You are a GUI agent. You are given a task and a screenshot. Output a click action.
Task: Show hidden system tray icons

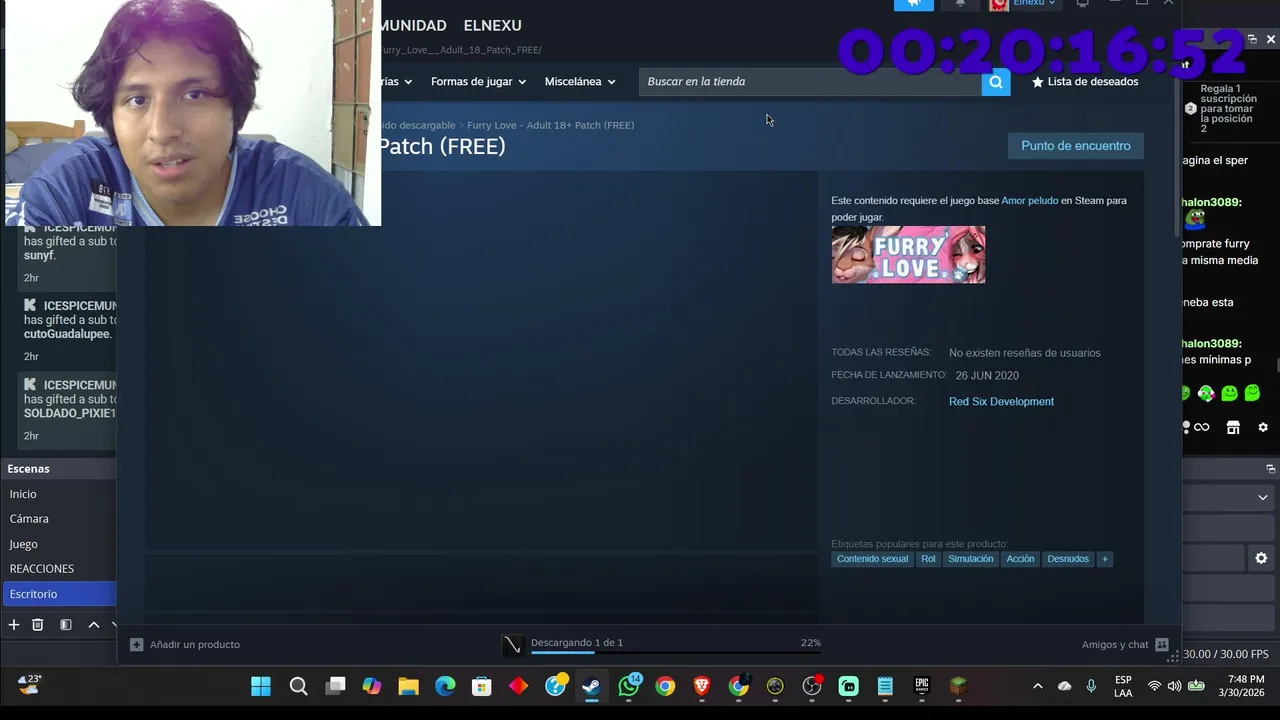click(1037, 686)
